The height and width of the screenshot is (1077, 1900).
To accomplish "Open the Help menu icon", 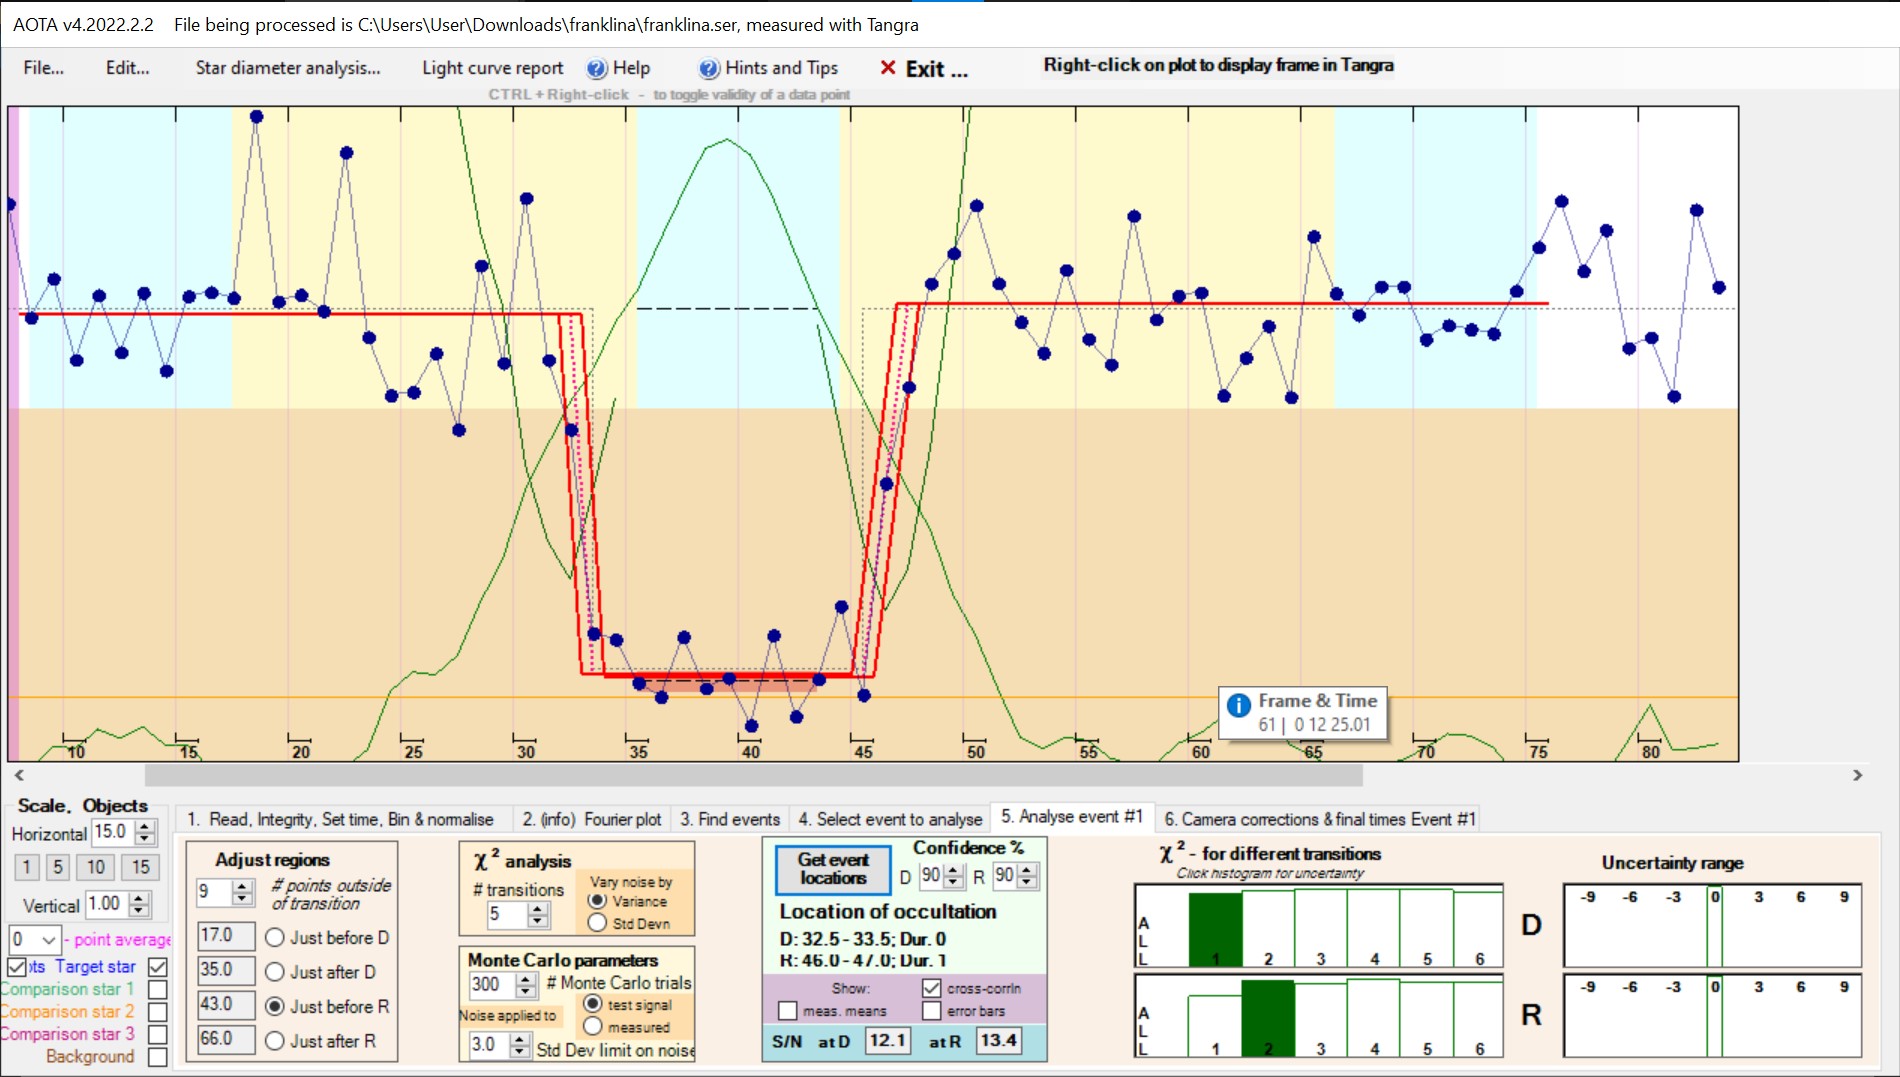I will pyautogui.click(x=596, y=68).
